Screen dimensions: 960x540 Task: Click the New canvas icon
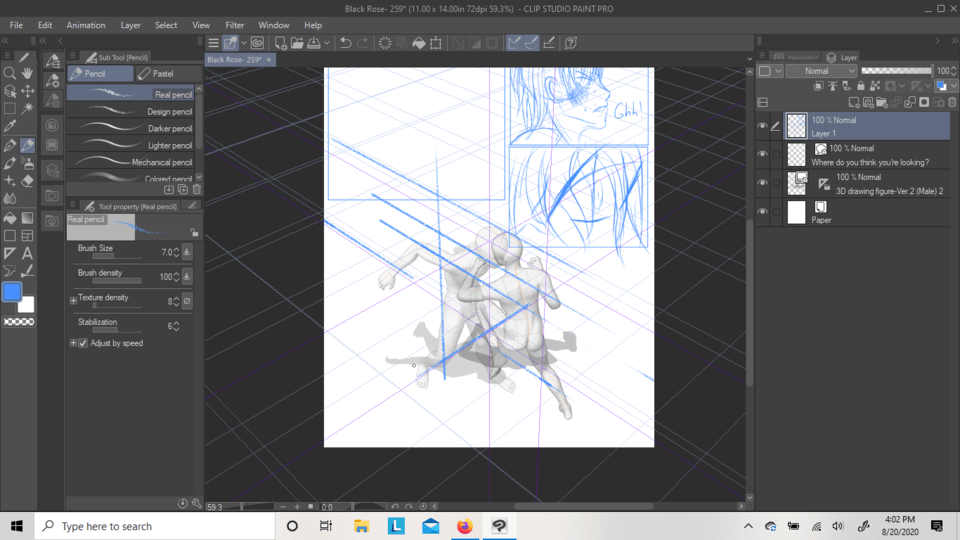pos(280,43)
